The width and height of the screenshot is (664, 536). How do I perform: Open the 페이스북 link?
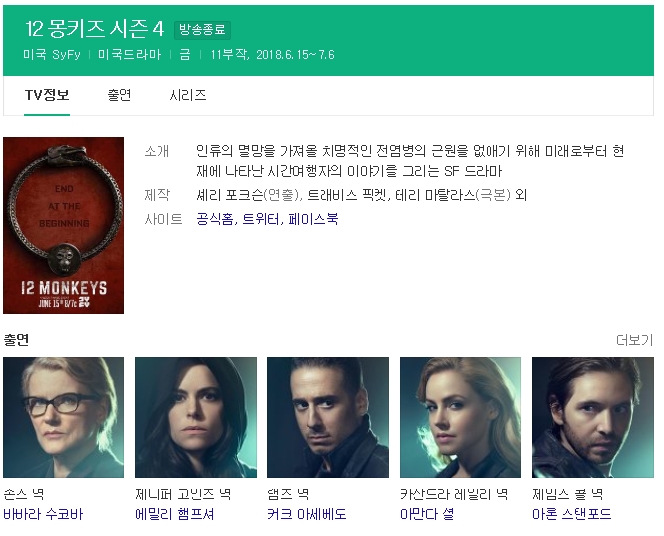click(313, 219)
